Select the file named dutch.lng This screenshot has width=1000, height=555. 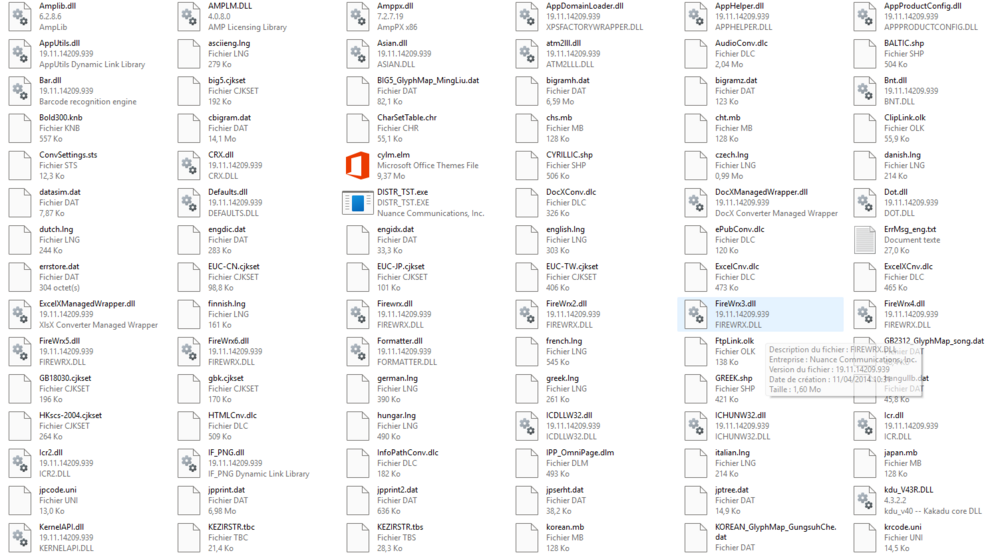click(56, 230)
